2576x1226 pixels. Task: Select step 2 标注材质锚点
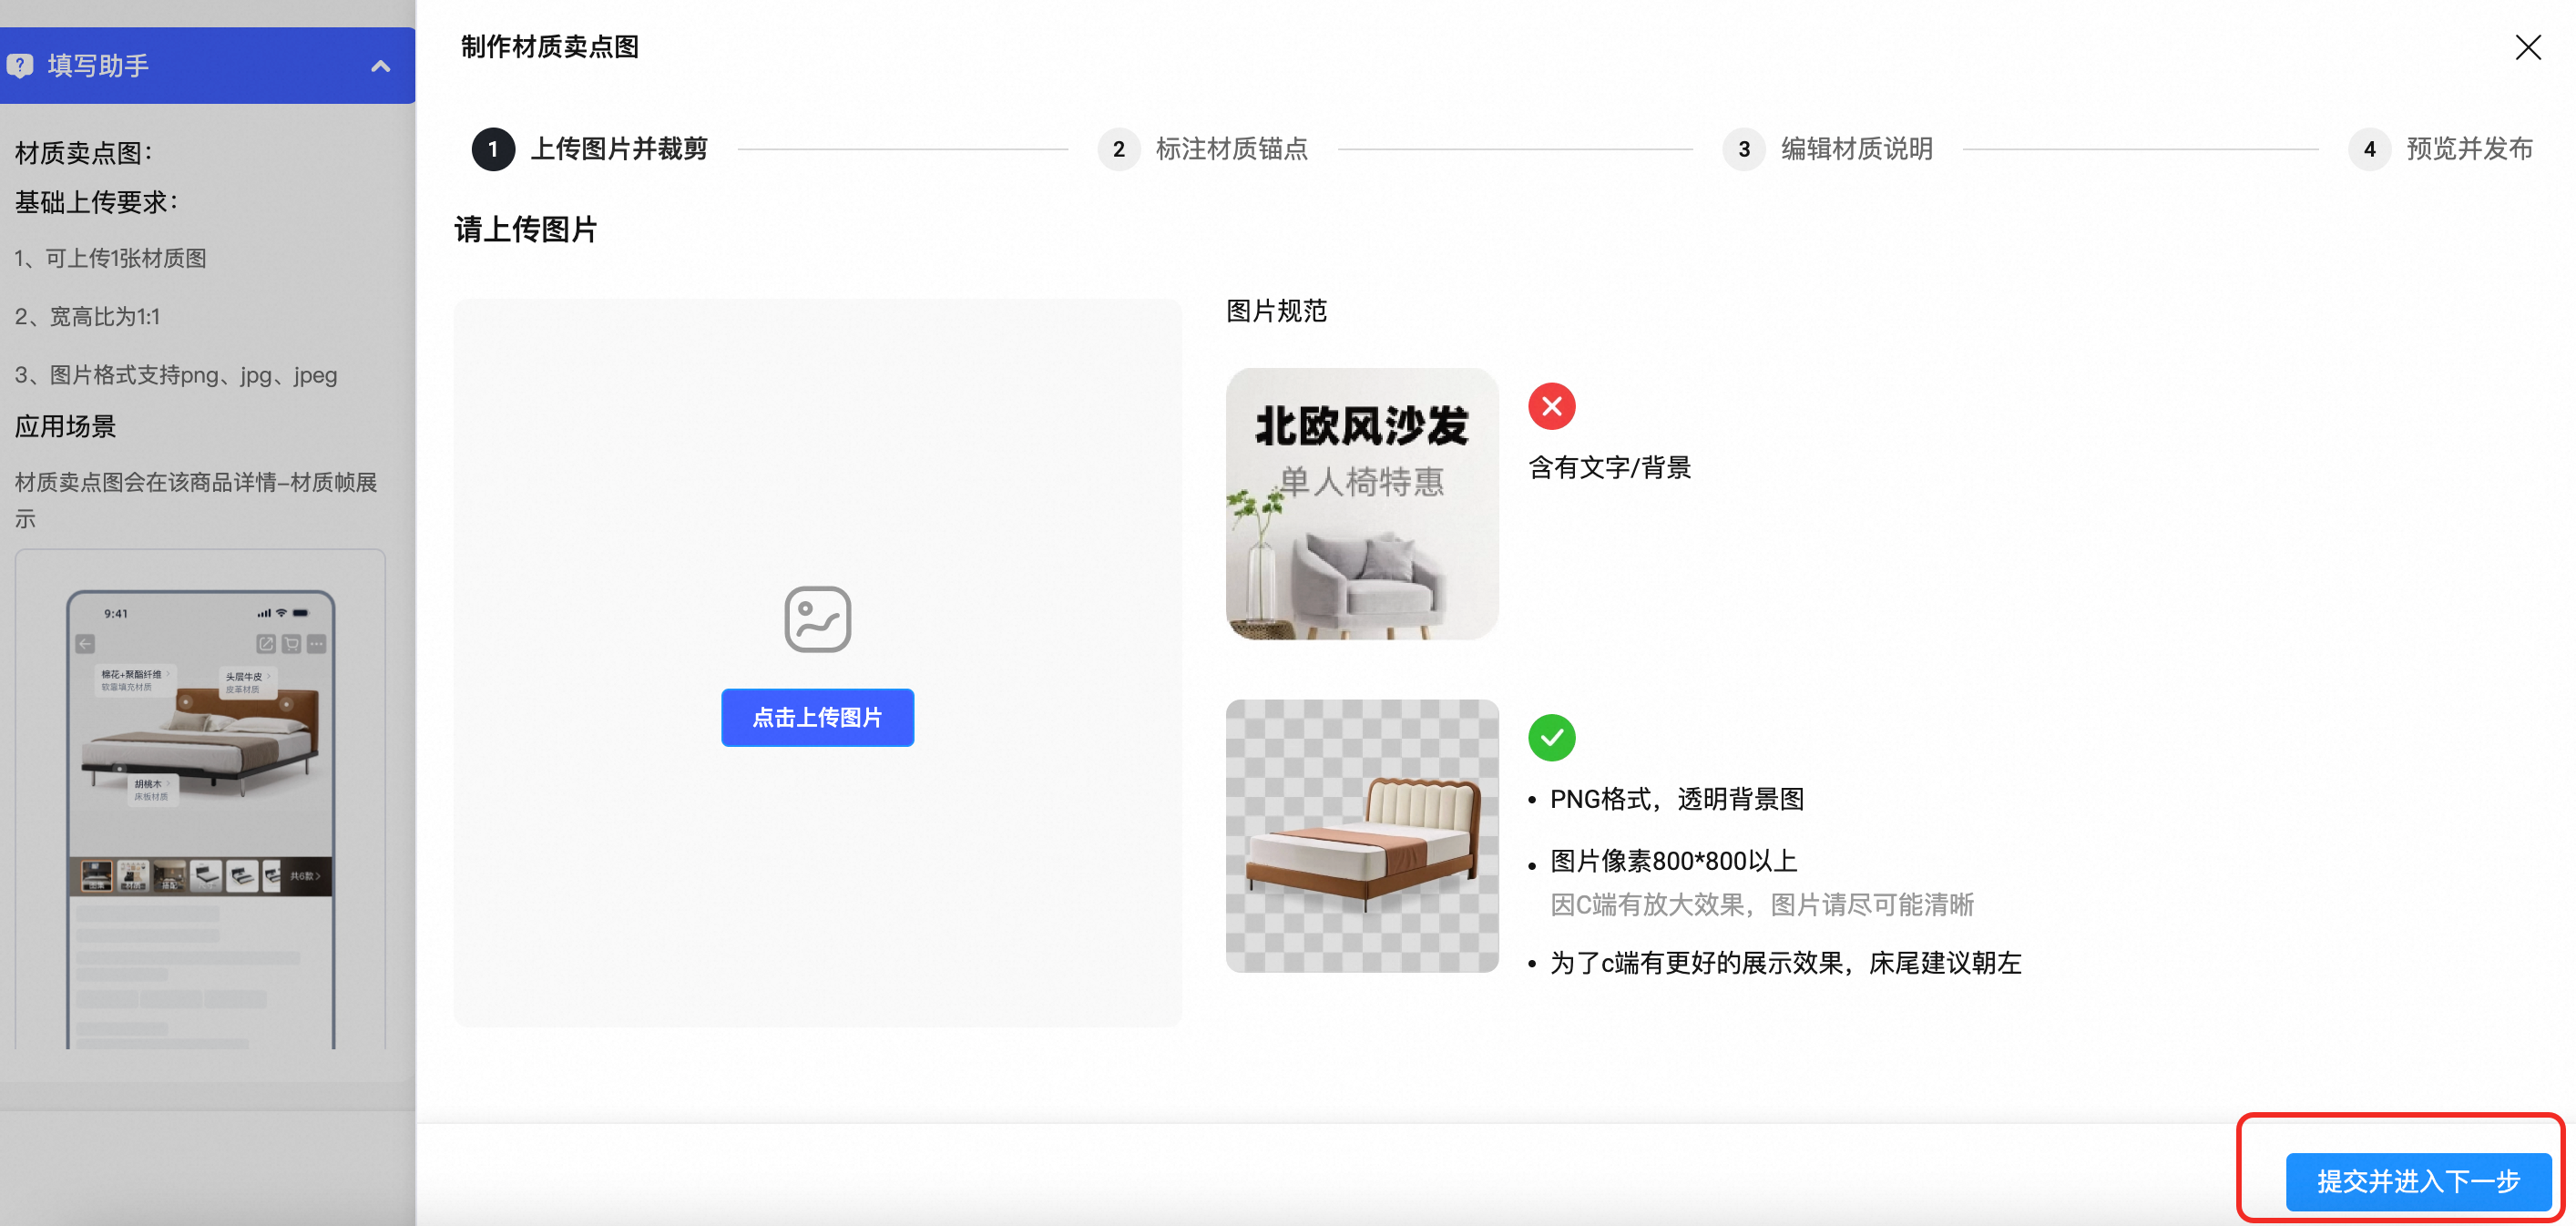tap(1203, 149)
